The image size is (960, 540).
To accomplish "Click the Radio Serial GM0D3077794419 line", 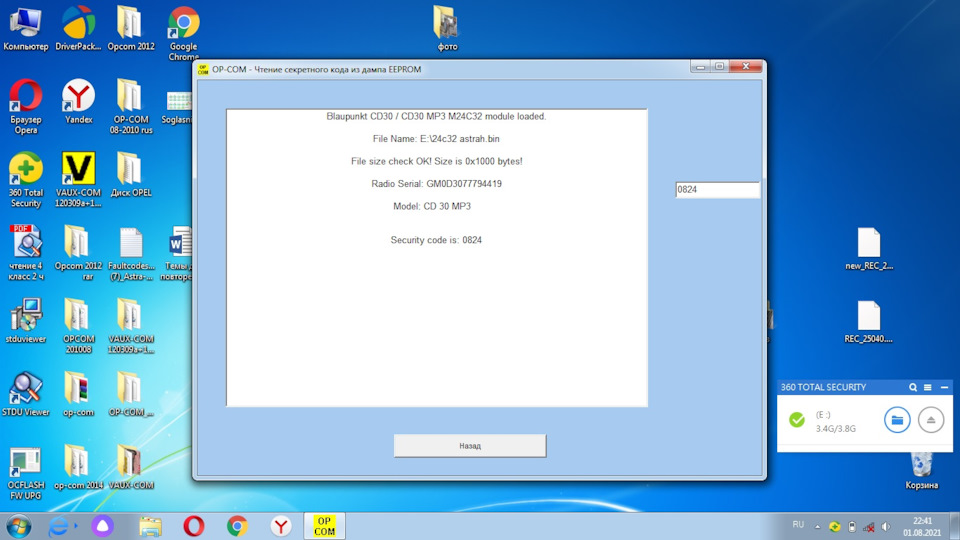I will click(x=436, y=184).
